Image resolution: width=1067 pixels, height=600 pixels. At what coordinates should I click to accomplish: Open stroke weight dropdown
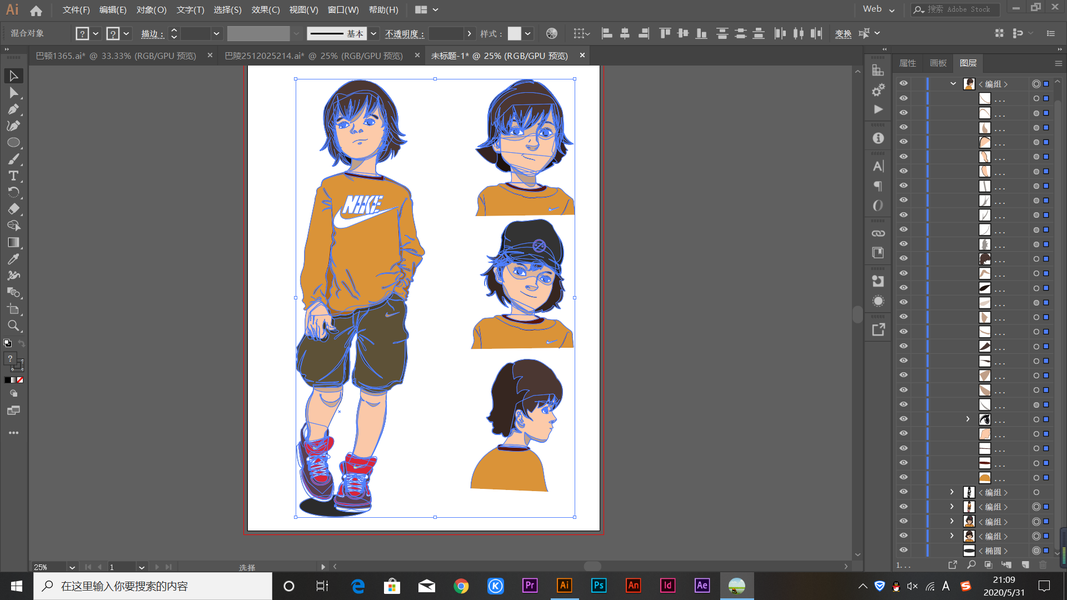pyautogui.click(x=216, y=33)
